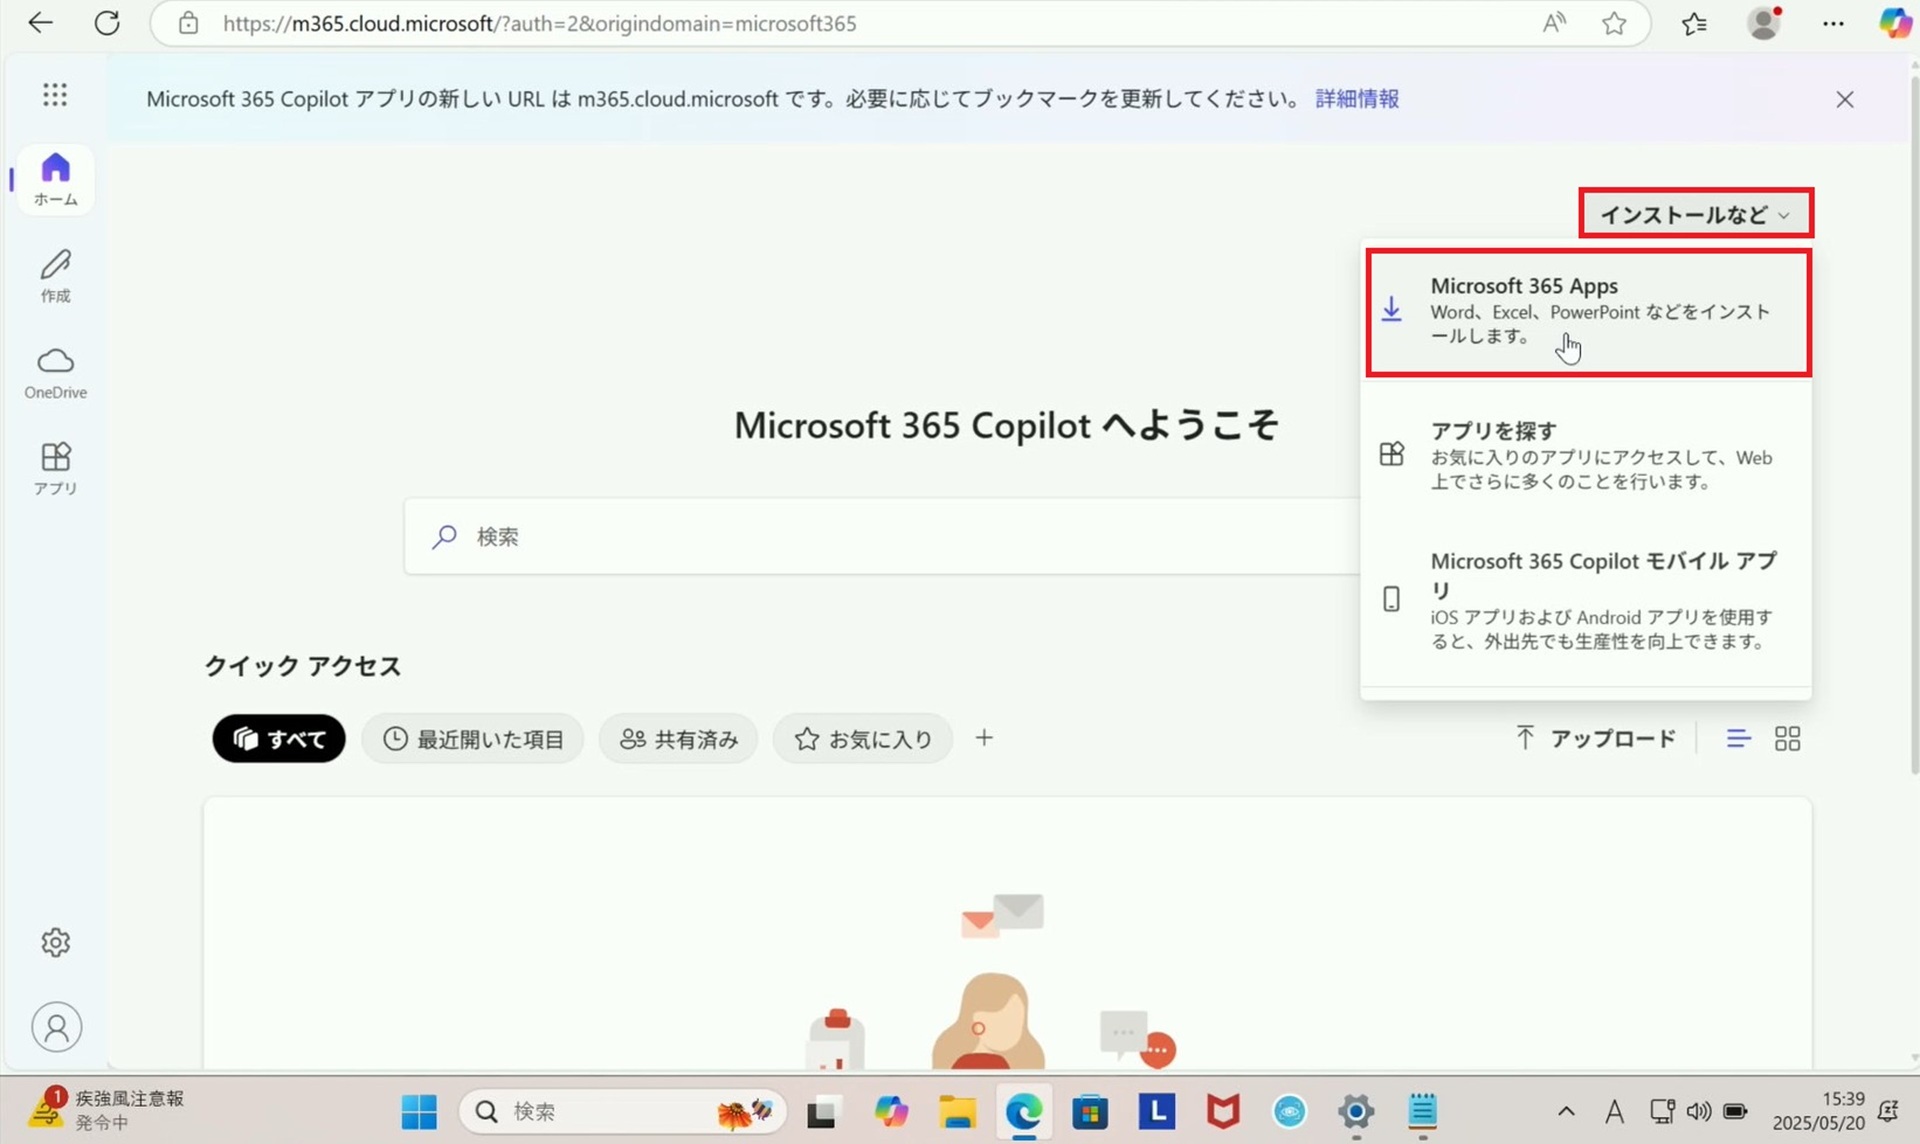Screen dimensions: 1920x1144
Task: Switch to grid view
Action: coord(1787,739)
